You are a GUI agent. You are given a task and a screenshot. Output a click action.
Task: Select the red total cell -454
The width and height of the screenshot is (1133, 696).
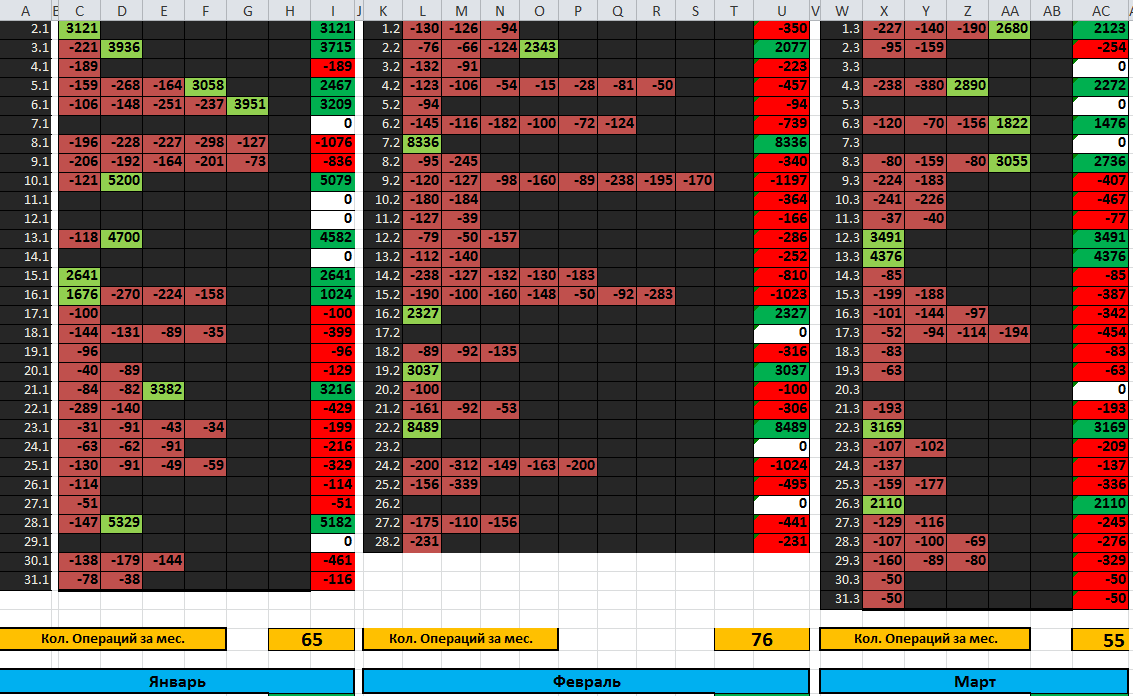[1101, 332]
